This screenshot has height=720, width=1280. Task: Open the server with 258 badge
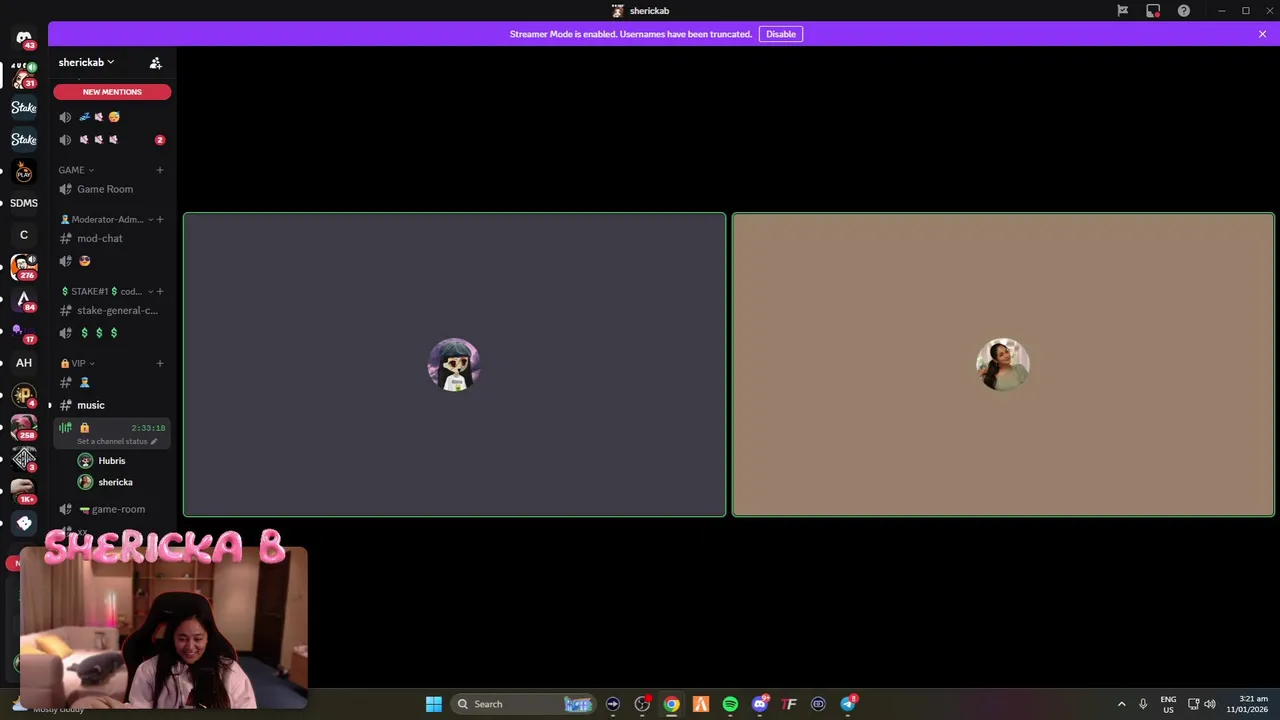[24, 427]
